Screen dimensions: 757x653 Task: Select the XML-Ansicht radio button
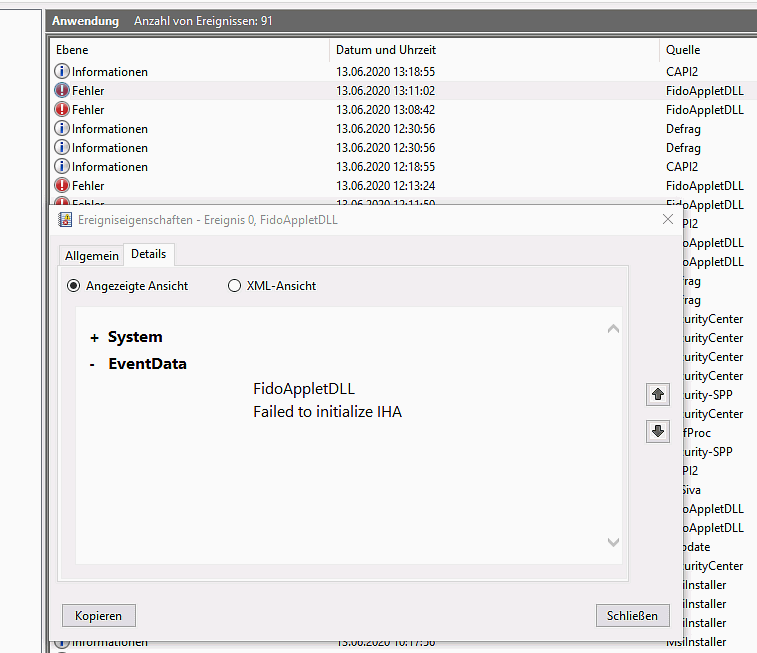(x=234, y=286)
